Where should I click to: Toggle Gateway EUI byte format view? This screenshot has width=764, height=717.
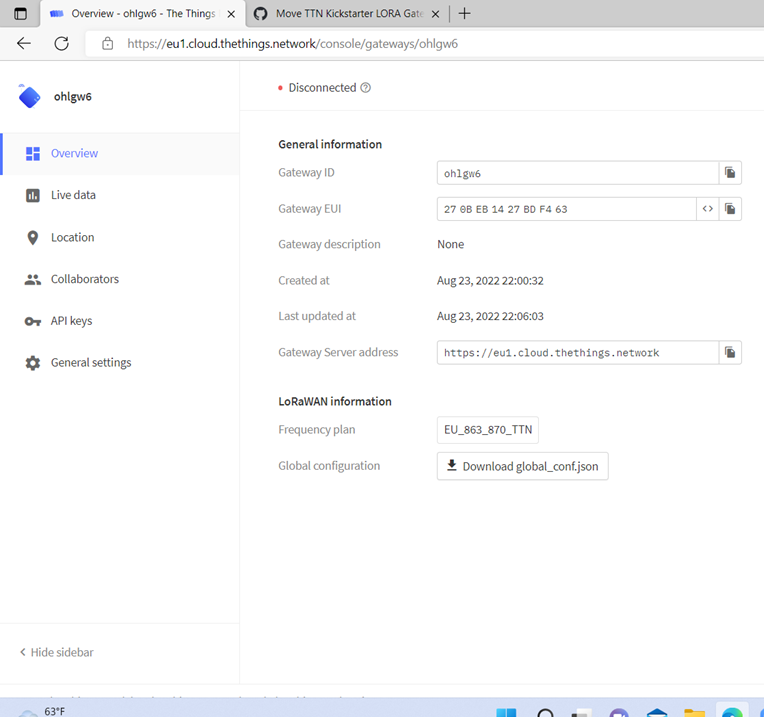[707, 209]
